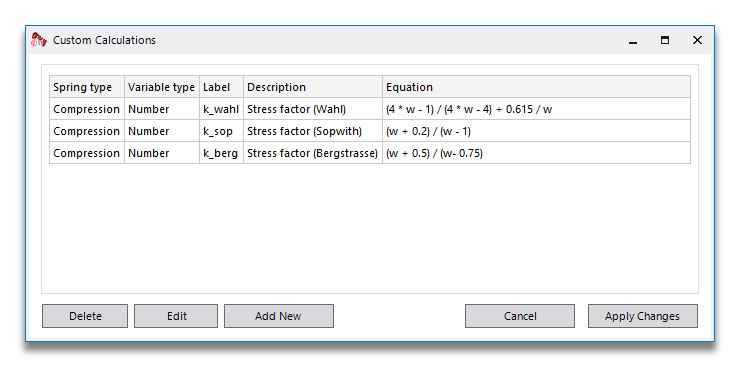Select the Wahl equation cell
The width and height of the screenshot is (740, 367).
[537, 109]
